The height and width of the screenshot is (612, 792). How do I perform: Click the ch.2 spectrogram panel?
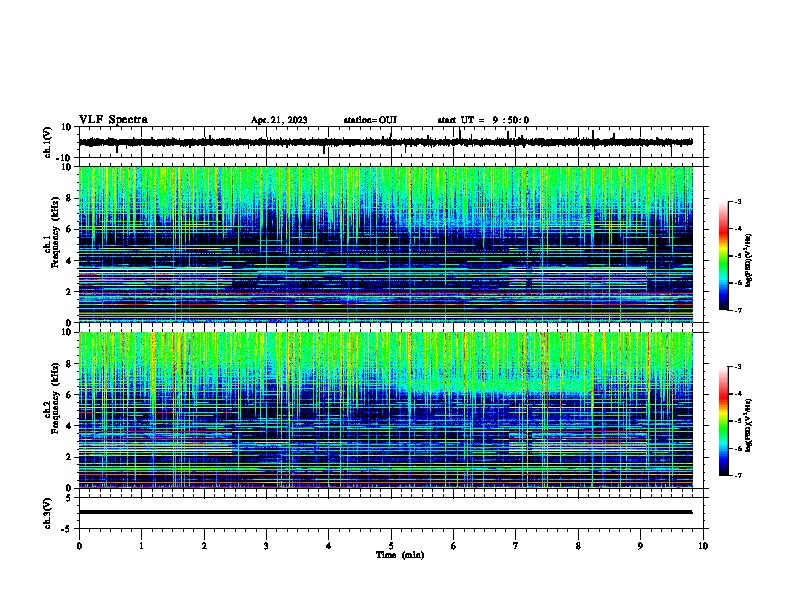(x=385, y=410)
